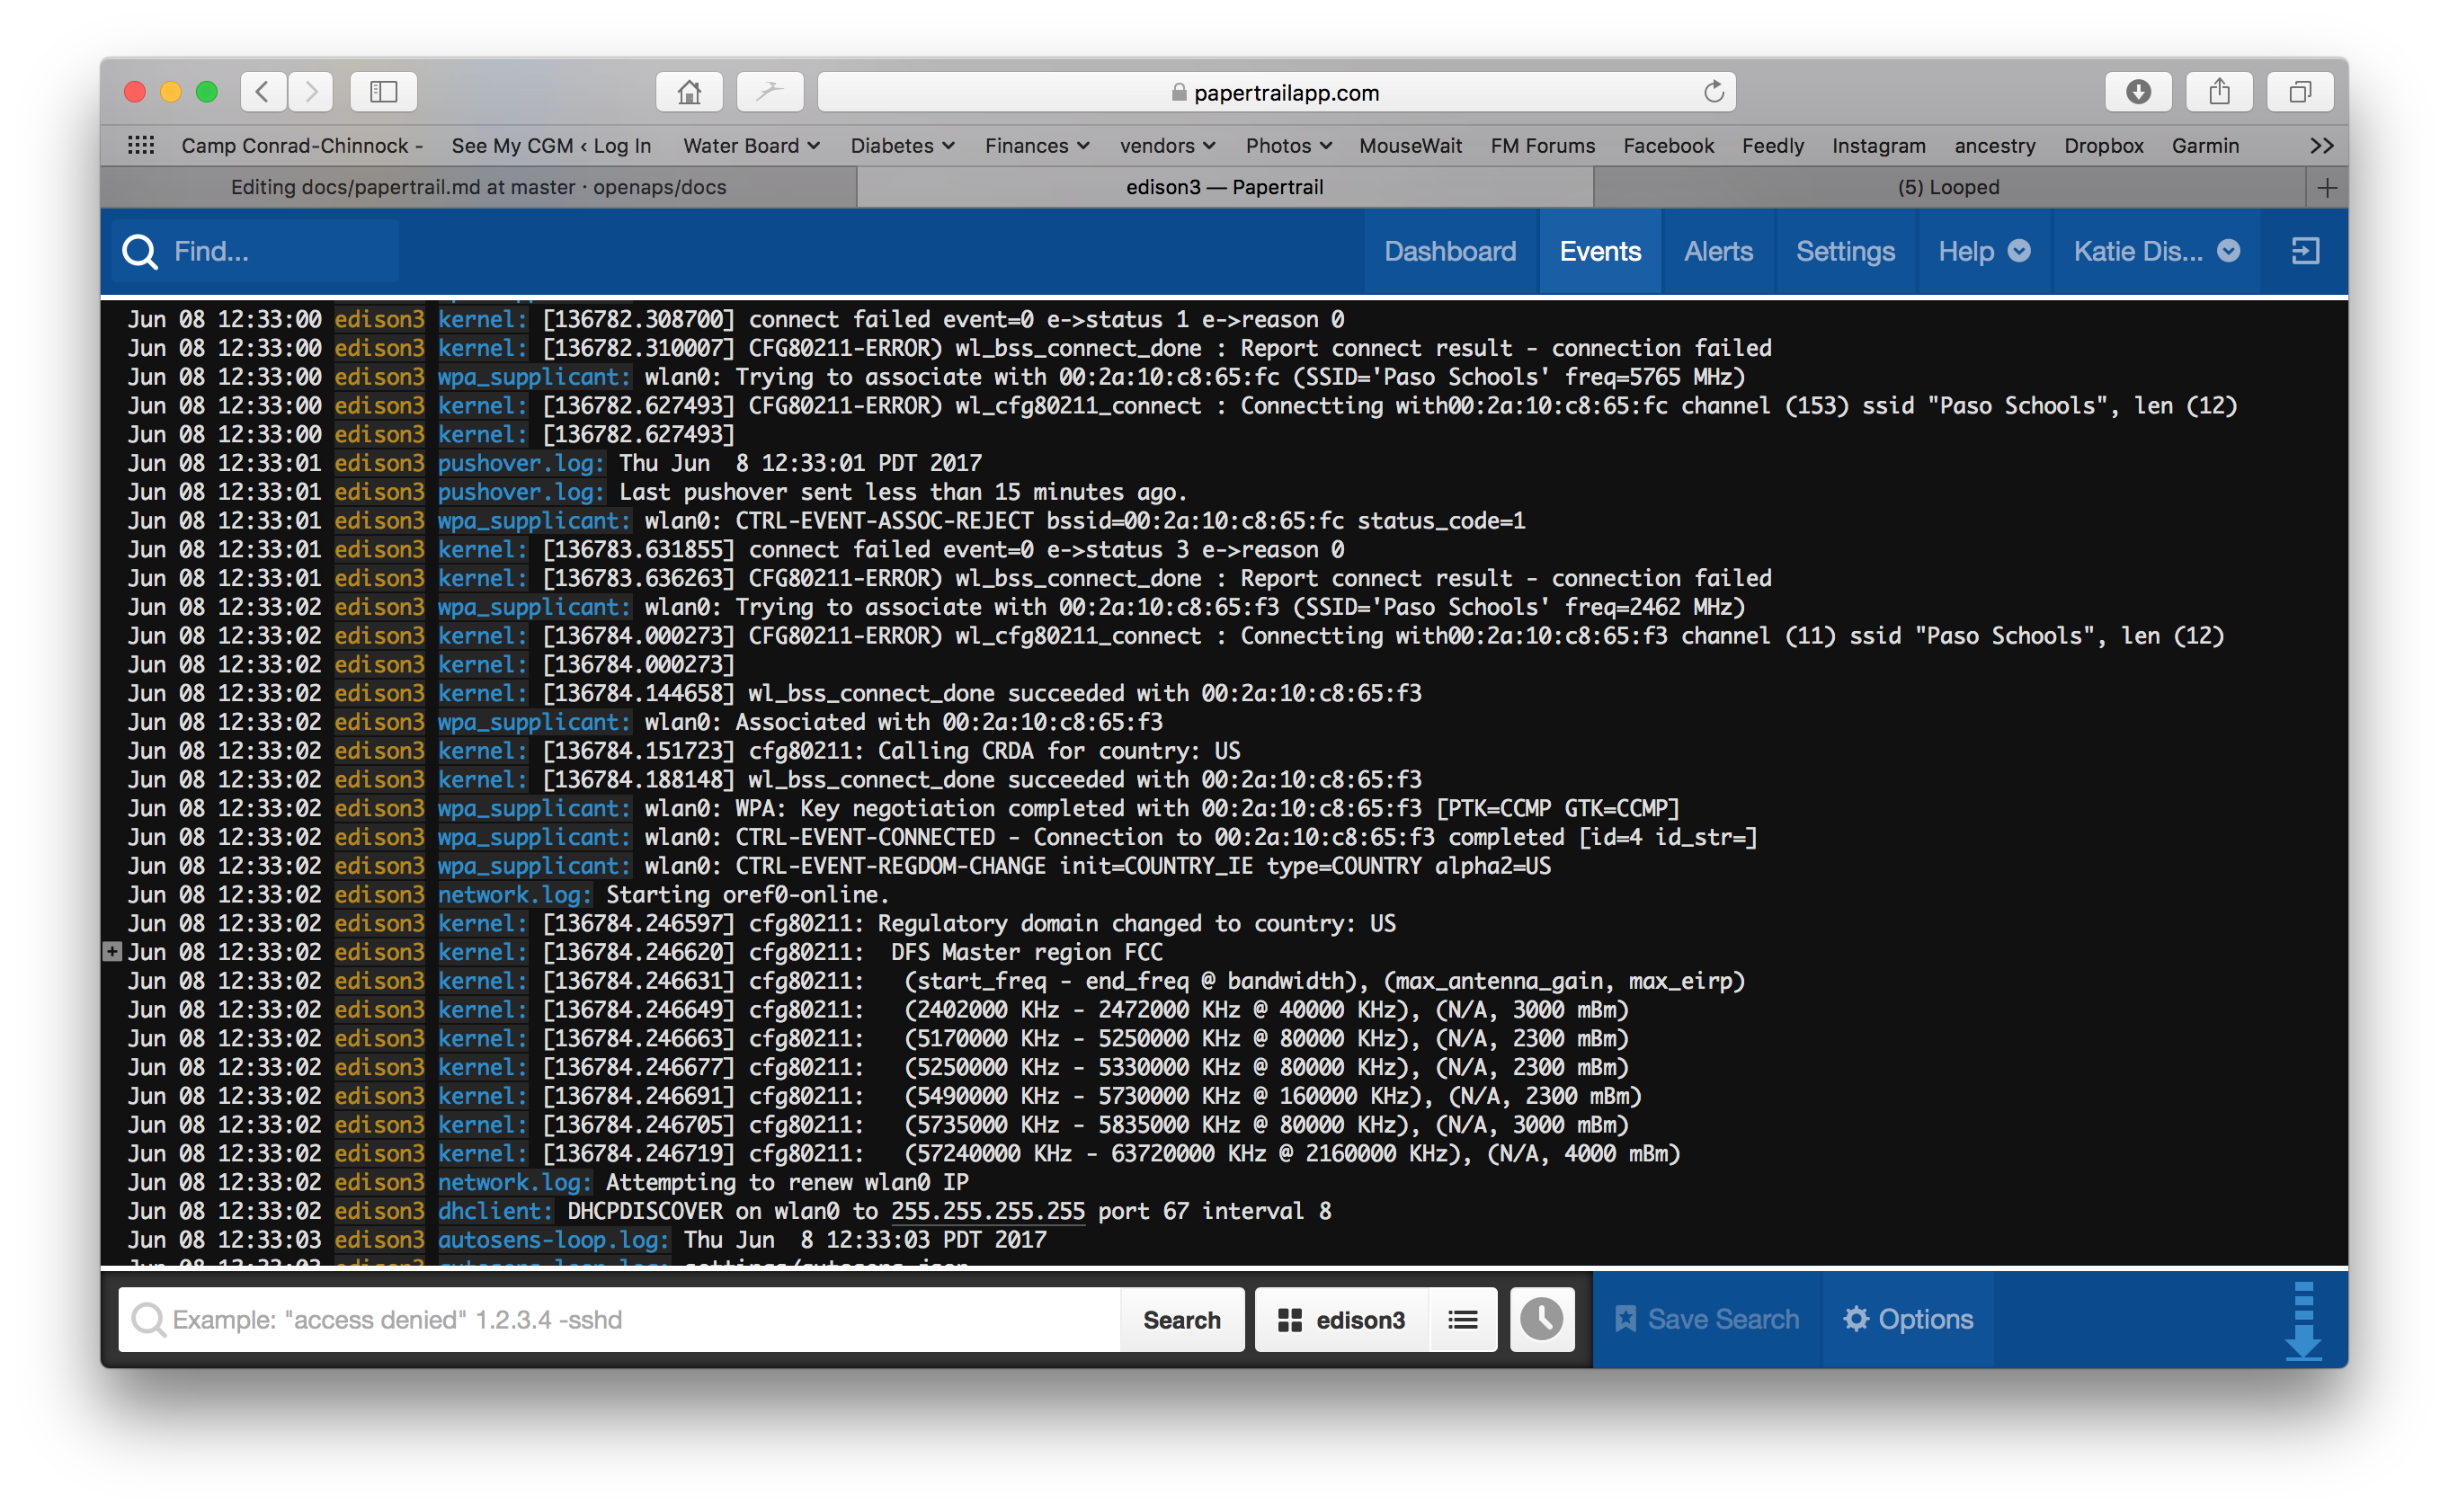Viewport: 2449px width, 1512px height.
Task: Show more bookmarks overflow arrows
Action: point(2322,145)
